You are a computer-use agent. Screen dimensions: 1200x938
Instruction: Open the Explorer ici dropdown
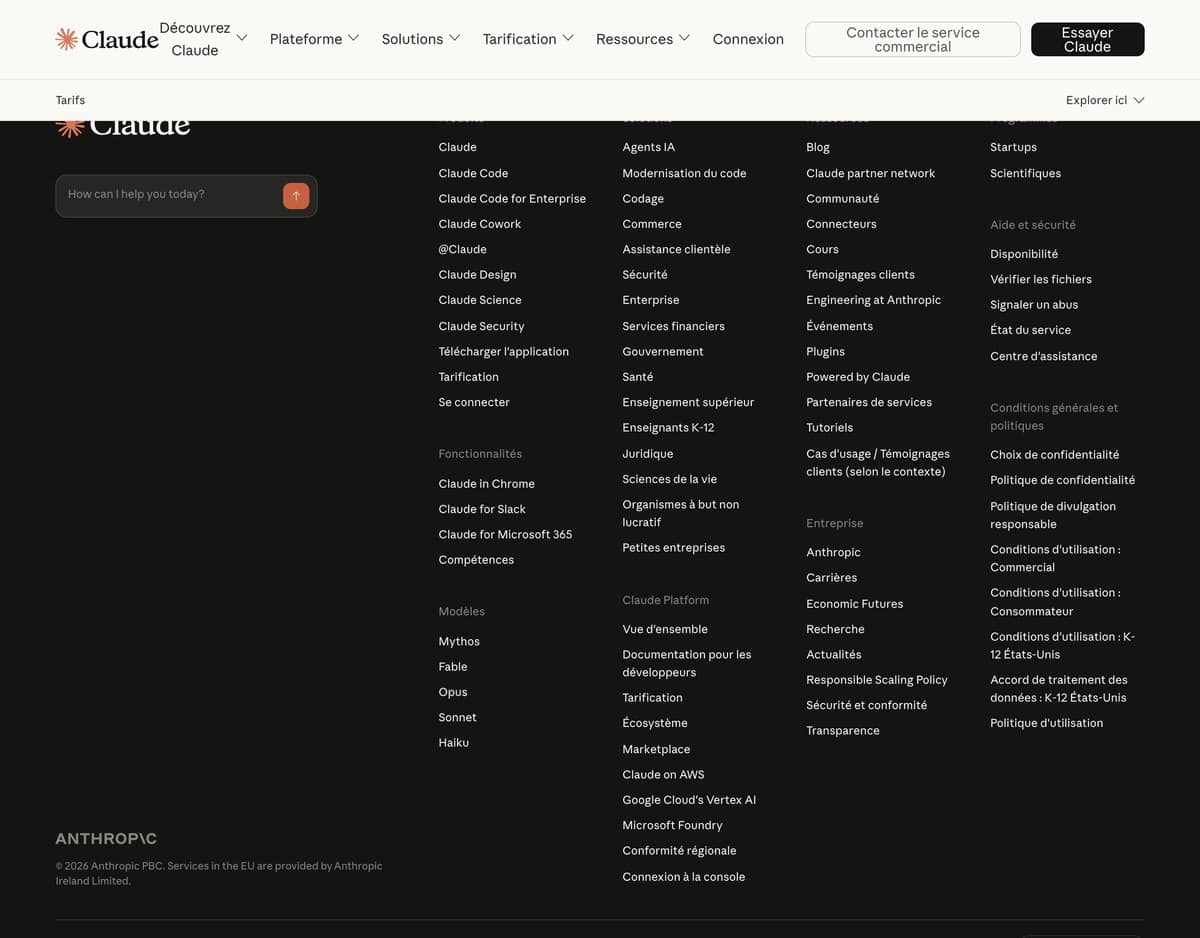(x=1105, y=100)
